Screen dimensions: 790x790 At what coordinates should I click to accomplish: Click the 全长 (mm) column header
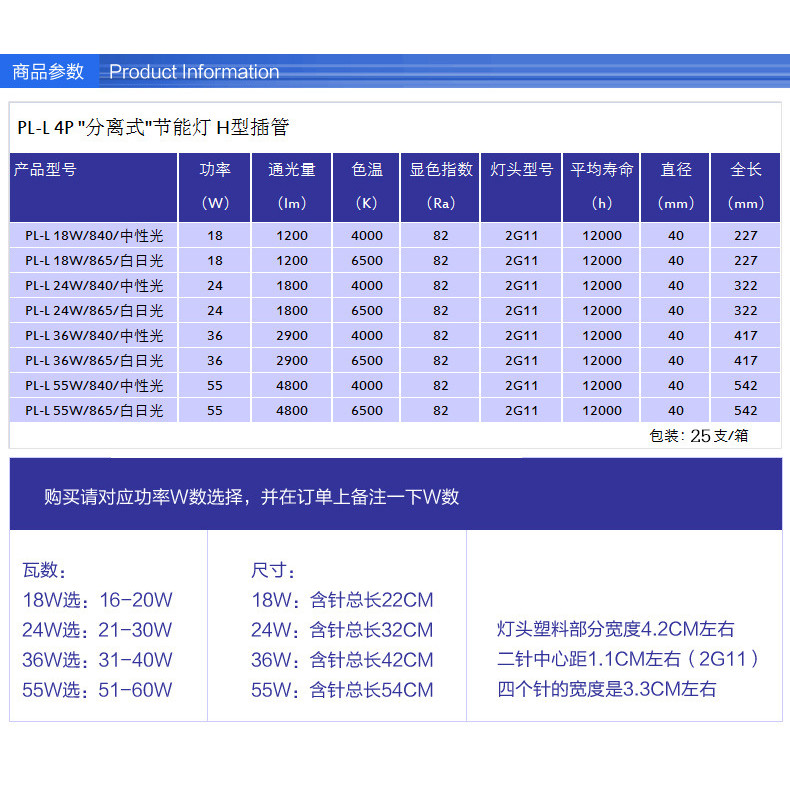[x=746, y=186]
